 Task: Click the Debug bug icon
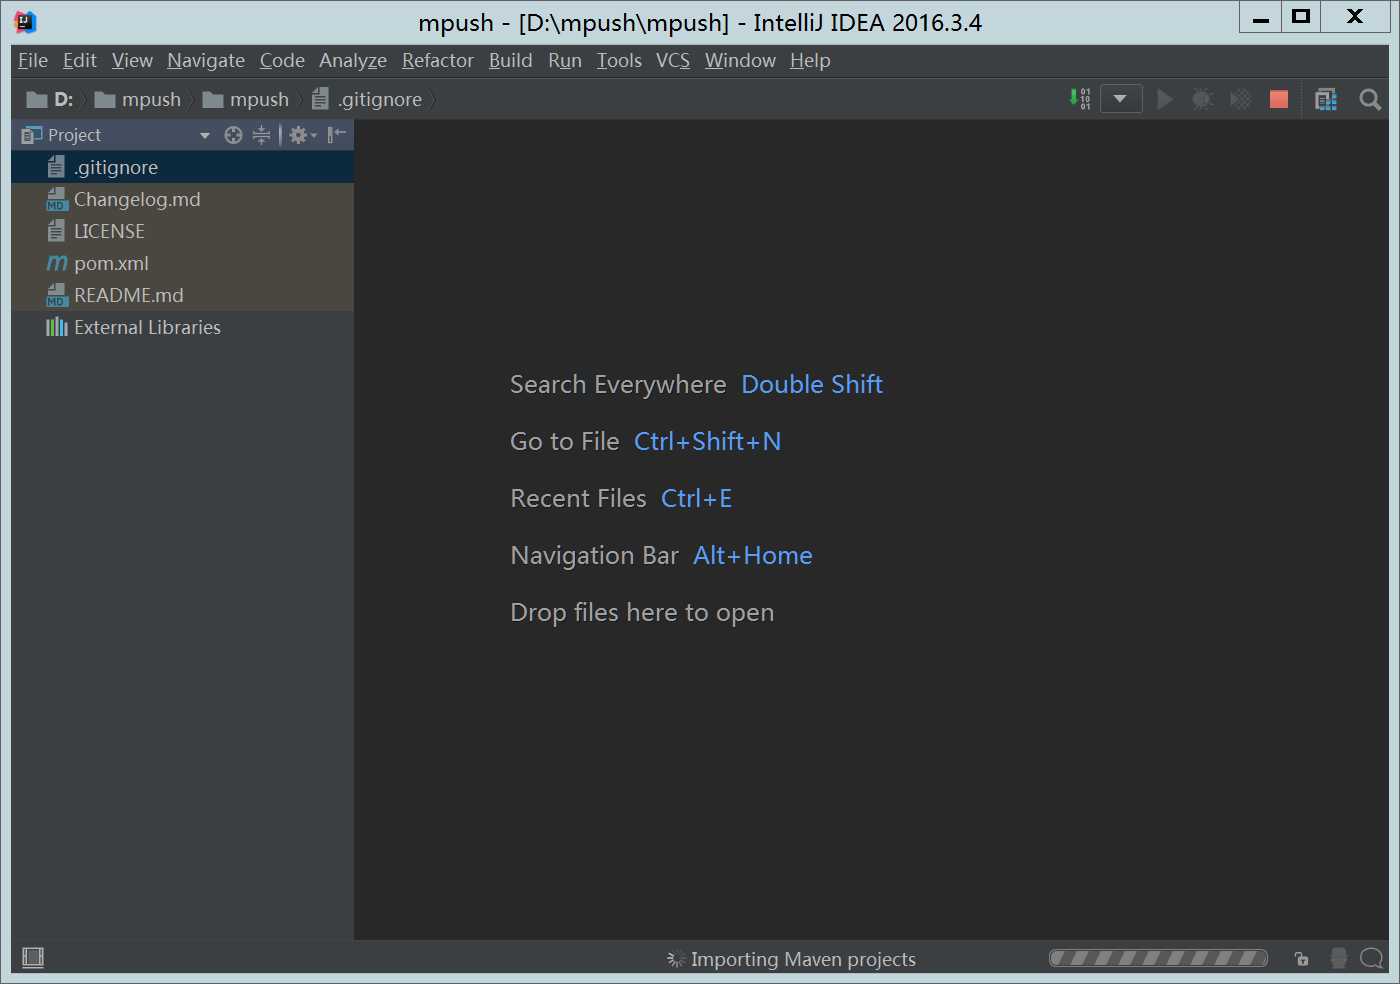pyautogui.click(x=1203, y=99)
